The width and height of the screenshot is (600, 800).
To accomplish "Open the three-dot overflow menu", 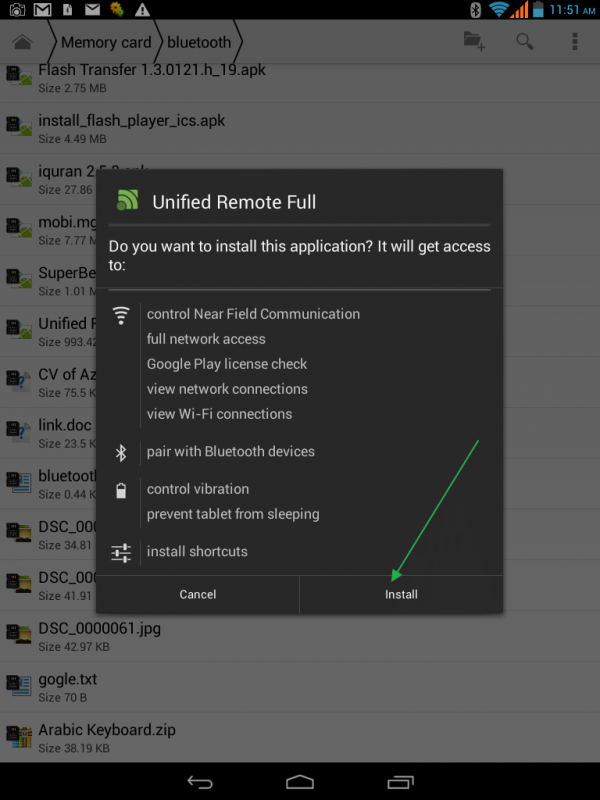I will point(575,41).
